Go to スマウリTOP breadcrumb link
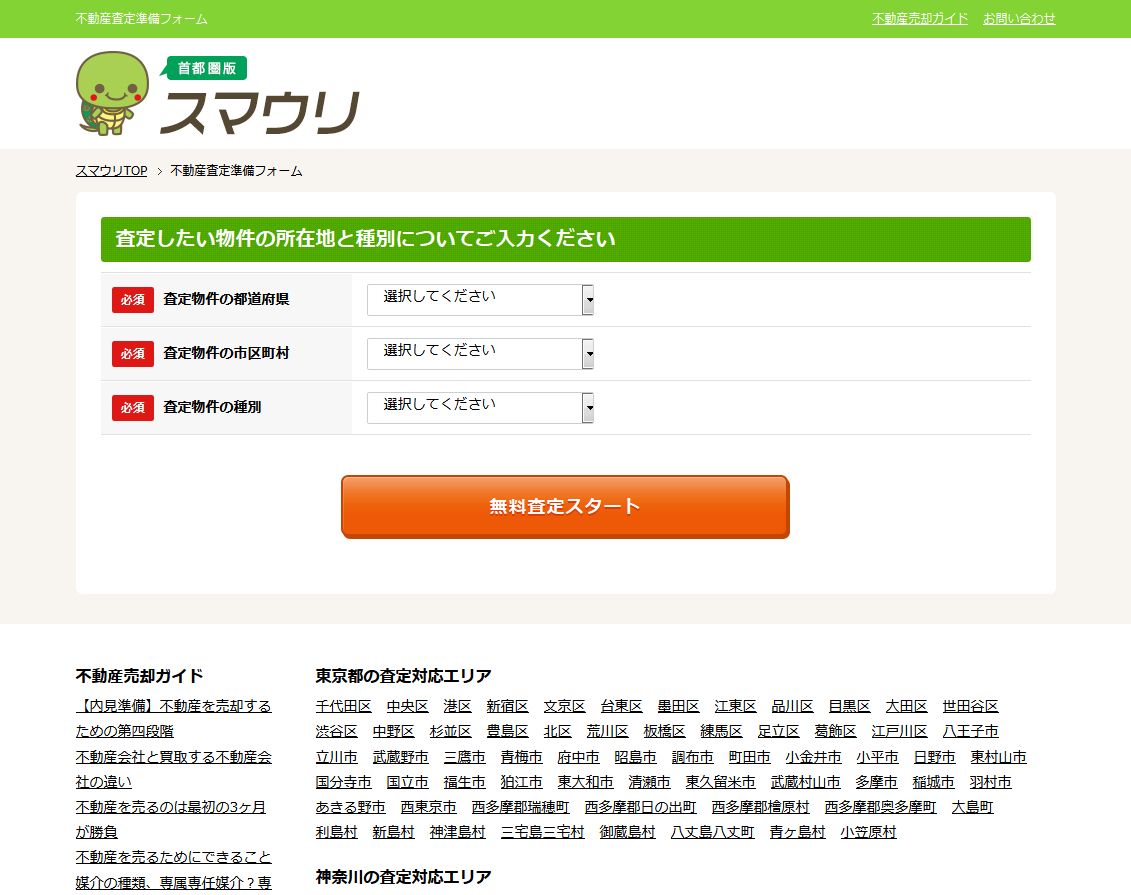 (111, 171)
